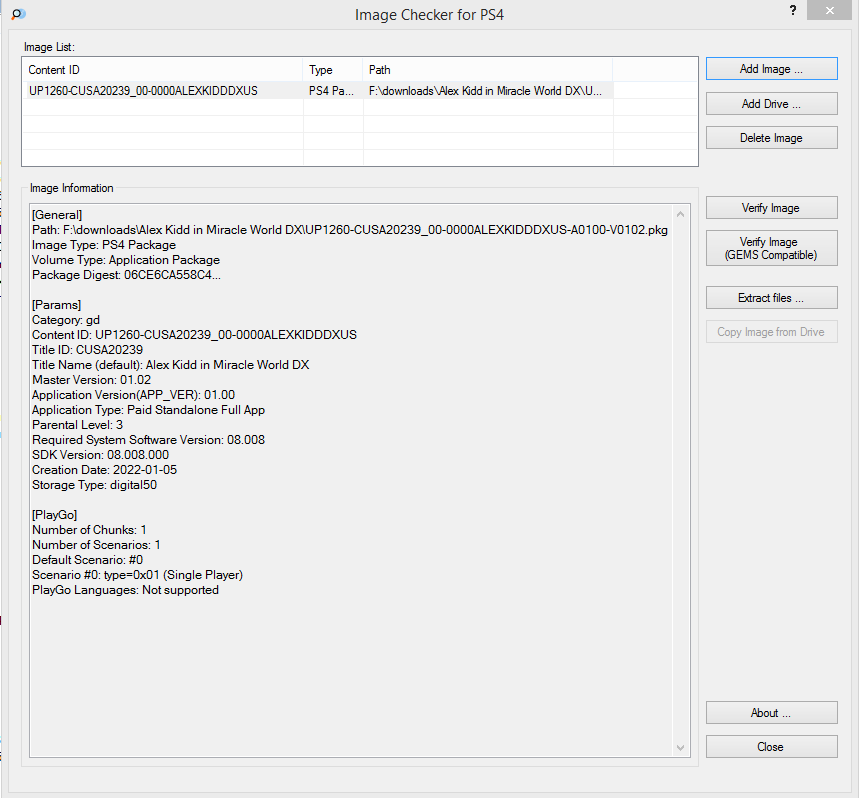859x798 pixels.
Task: Click the 'Title ID: CUSA20239' line
Action: (x=88, y=350)
